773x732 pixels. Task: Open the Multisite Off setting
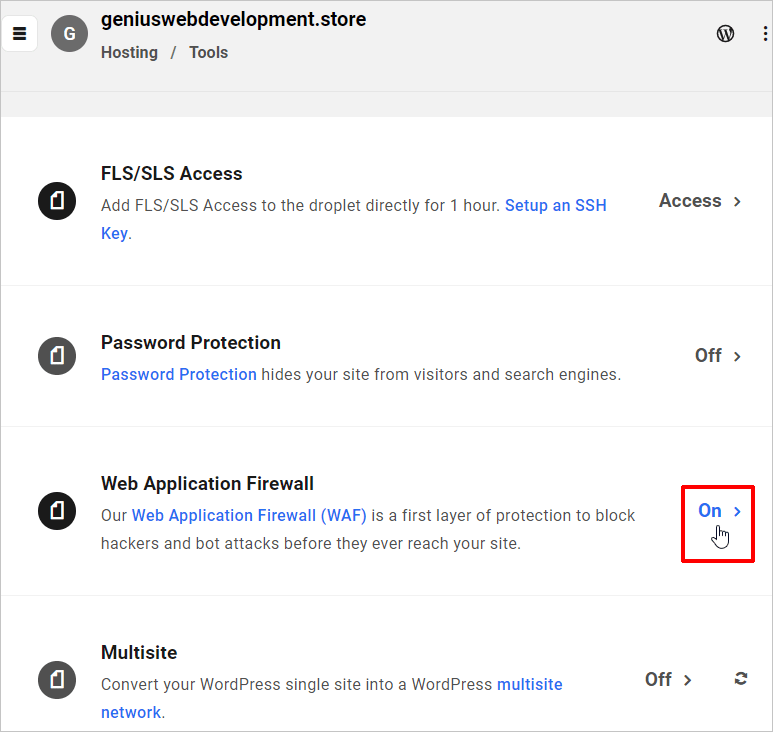coord(658,680)
